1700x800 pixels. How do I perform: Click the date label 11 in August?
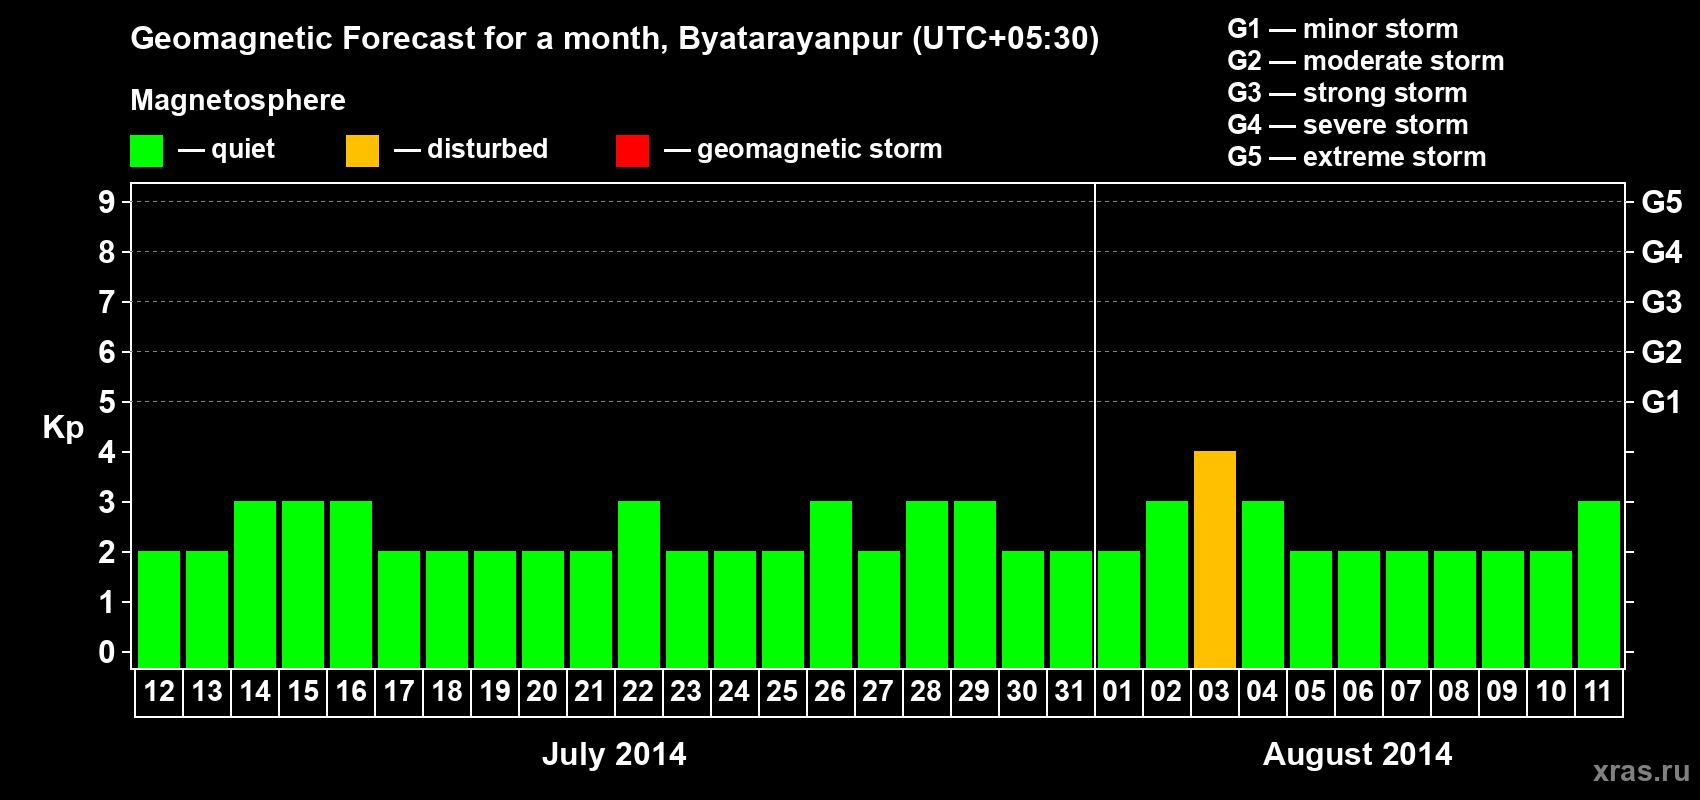click(1598, 691)
